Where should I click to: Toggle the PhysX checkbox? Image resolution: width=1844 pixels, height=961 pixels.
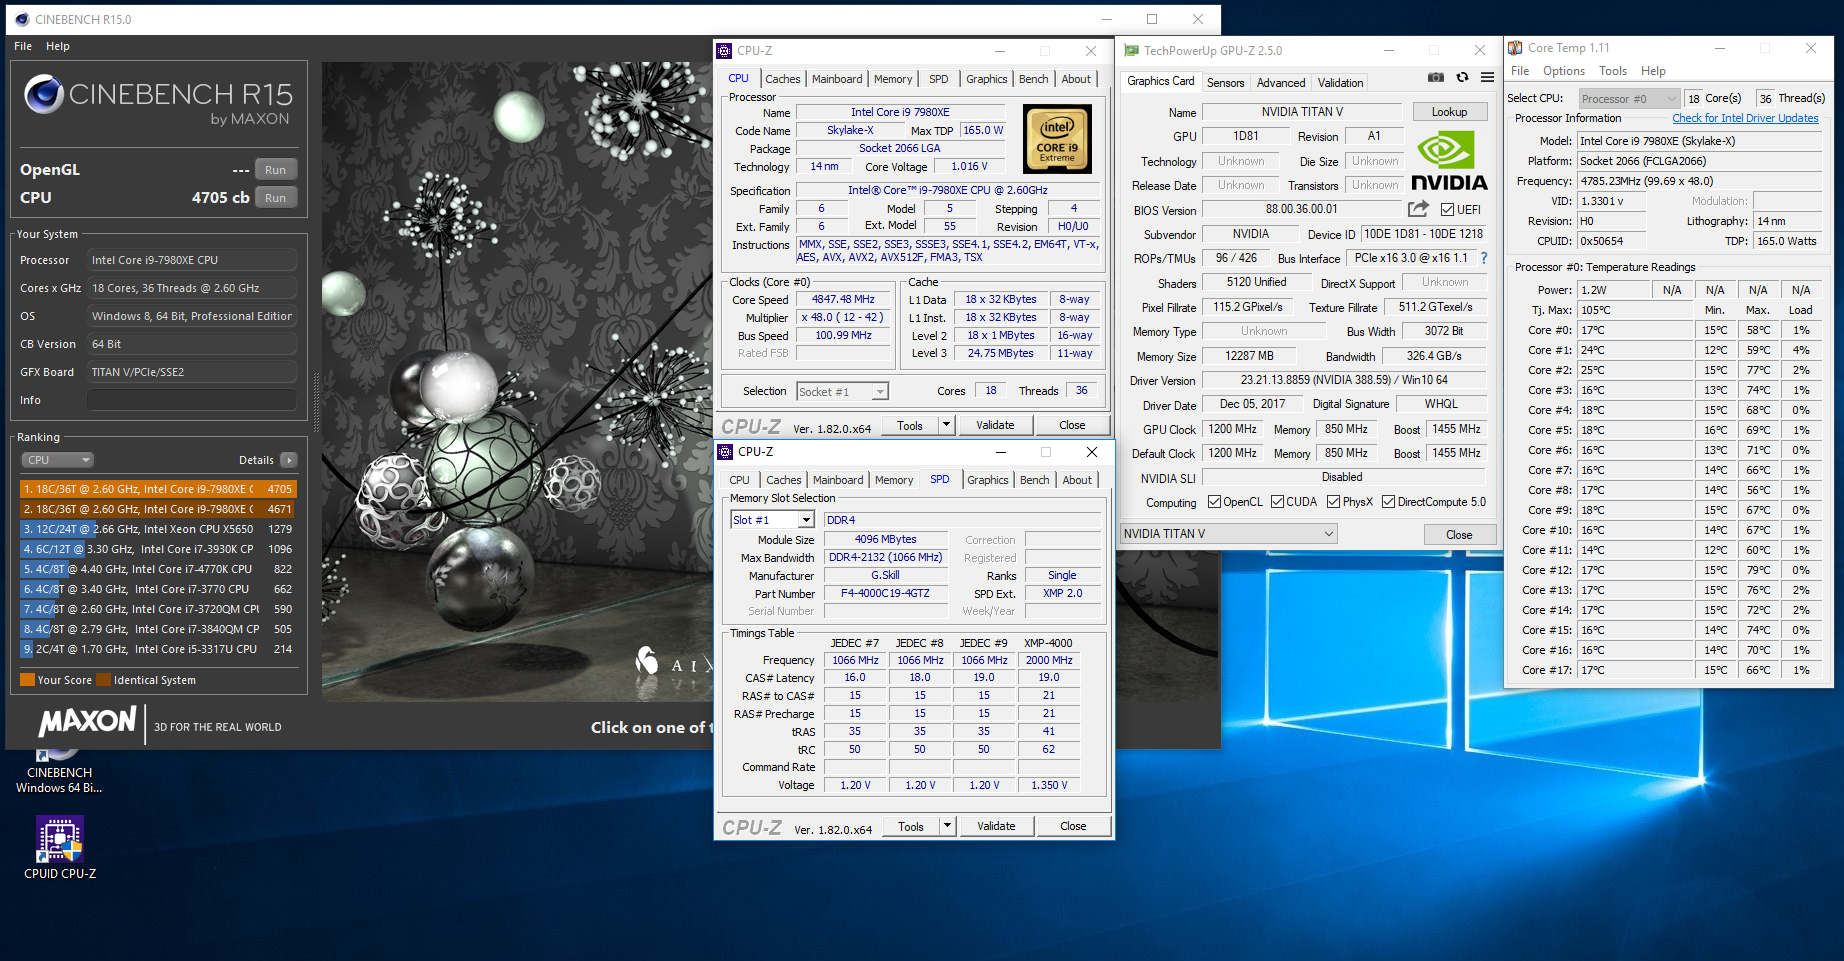point(1333,502)
